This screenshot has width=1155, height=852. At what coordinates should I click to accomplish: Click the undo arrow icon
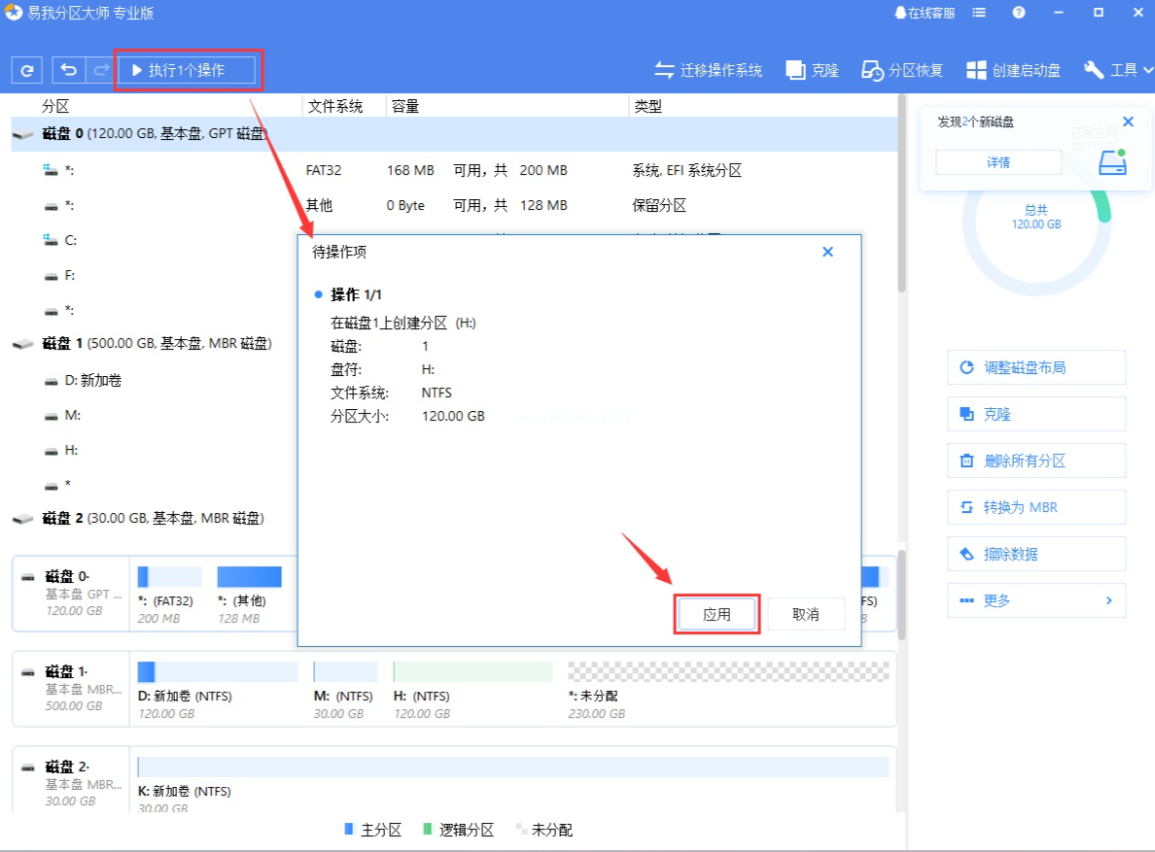(x=68, y=70)
